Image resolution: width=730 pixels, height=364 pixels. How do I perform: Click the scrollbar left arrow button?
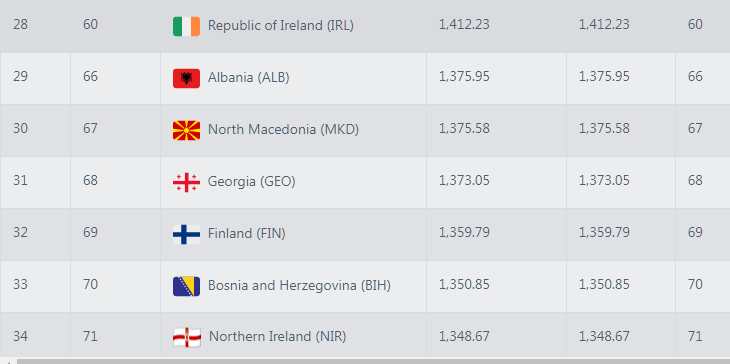pos(8,361)
